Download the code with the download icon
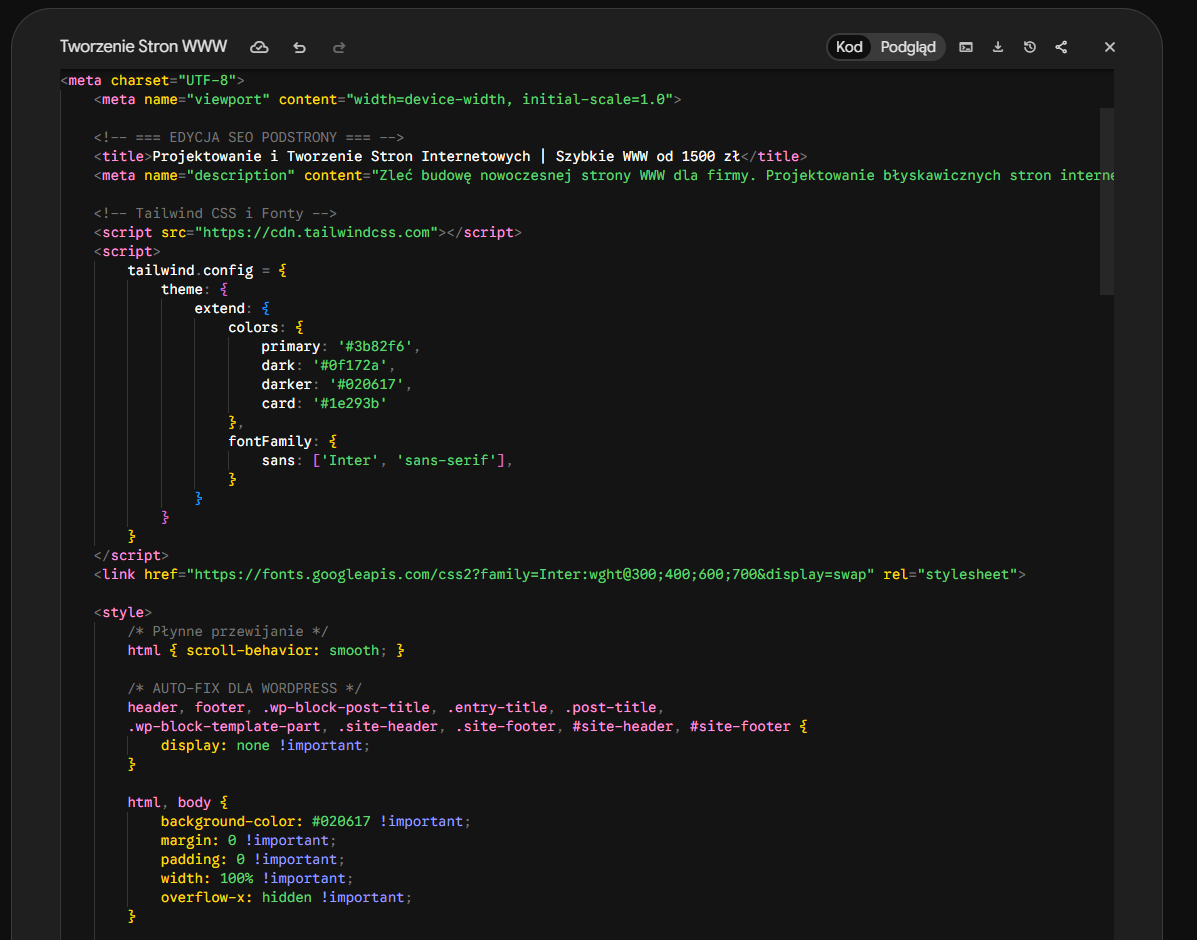This screenshot has width=1197, height=940. point(998,47)
